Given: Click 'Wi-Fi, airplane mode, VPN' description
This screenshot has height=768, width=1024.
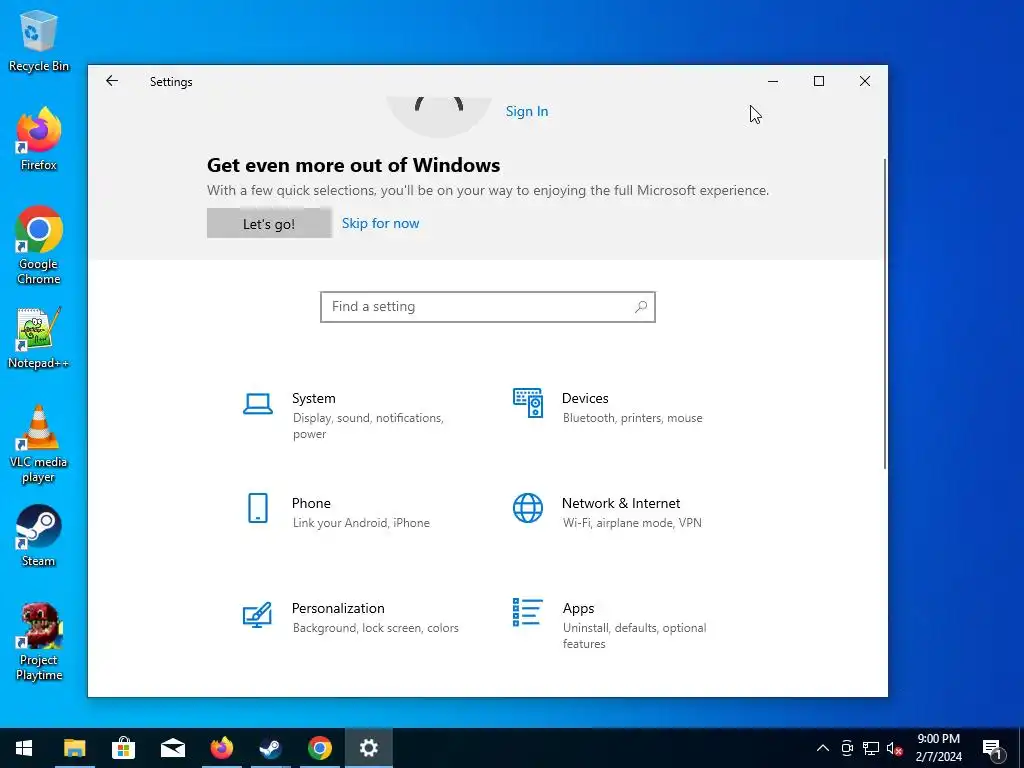Looking at the screenshot, I should [x=632, y=523].
